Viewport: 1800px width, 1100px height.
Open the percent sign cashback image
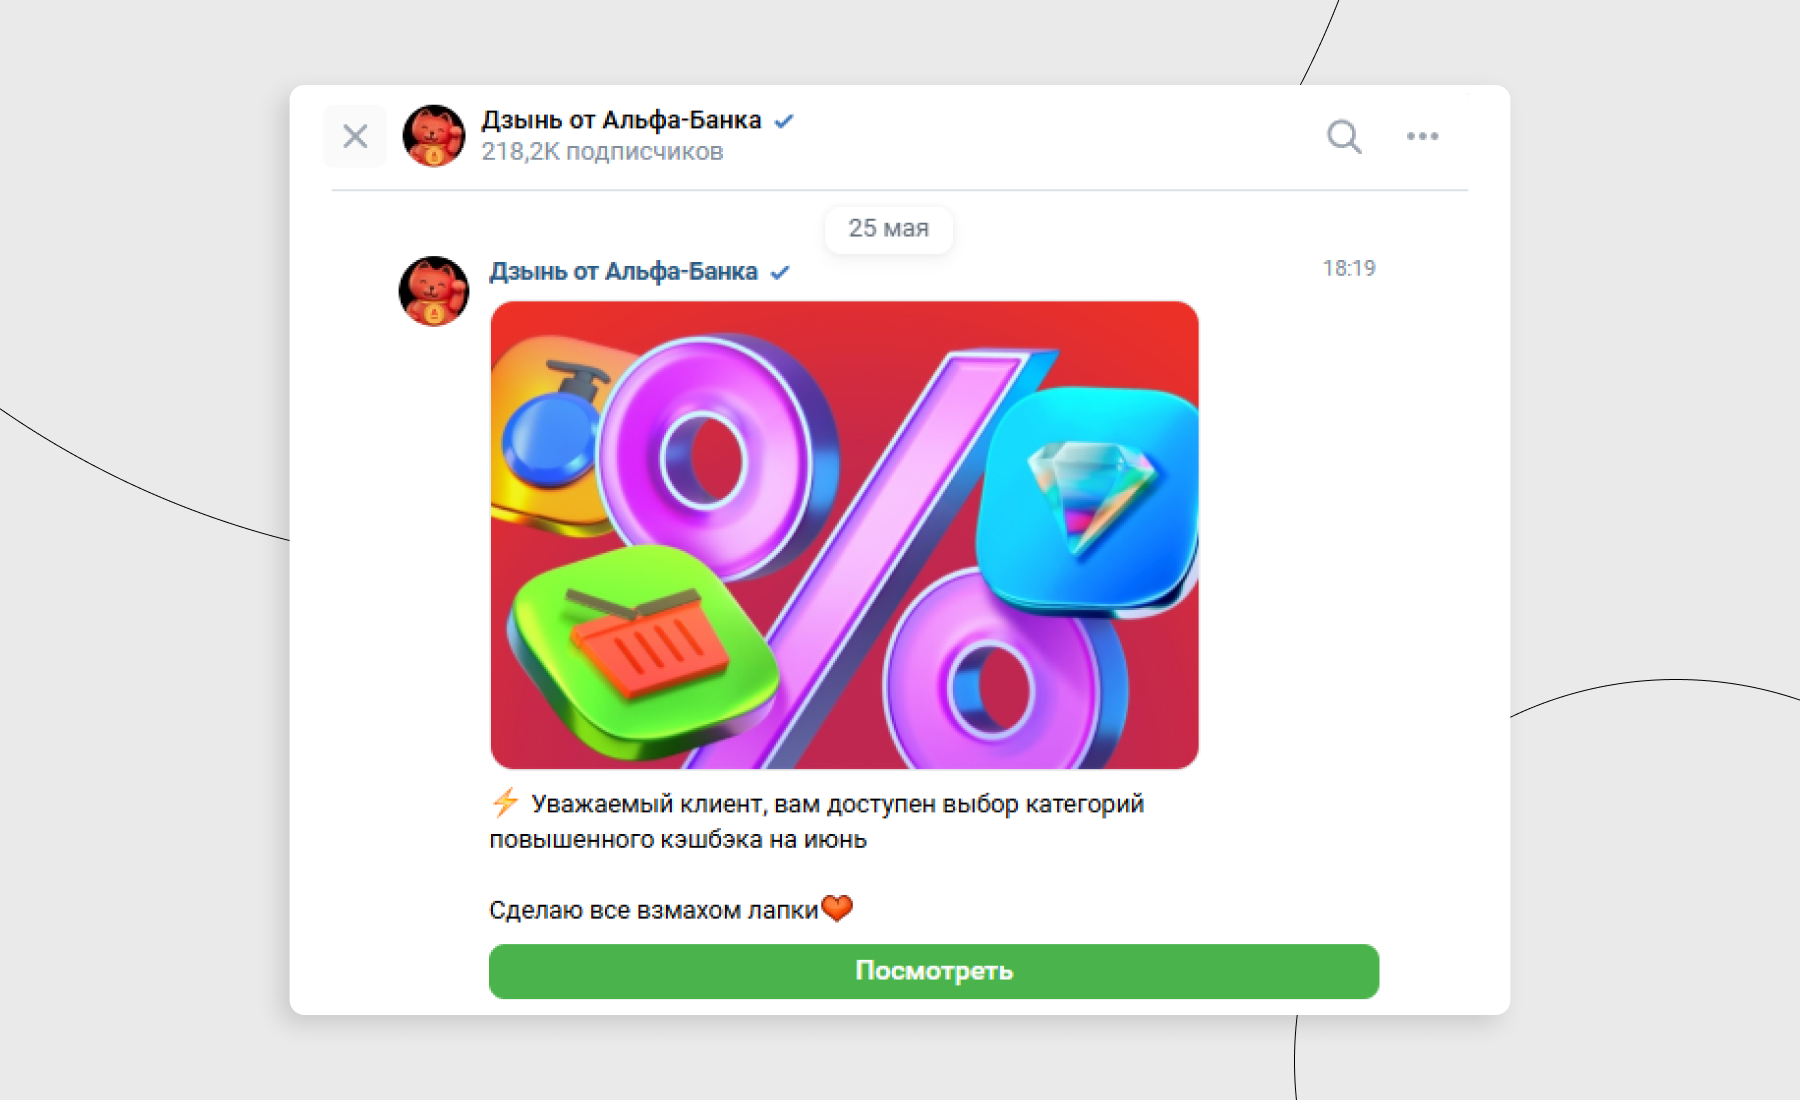845,535
